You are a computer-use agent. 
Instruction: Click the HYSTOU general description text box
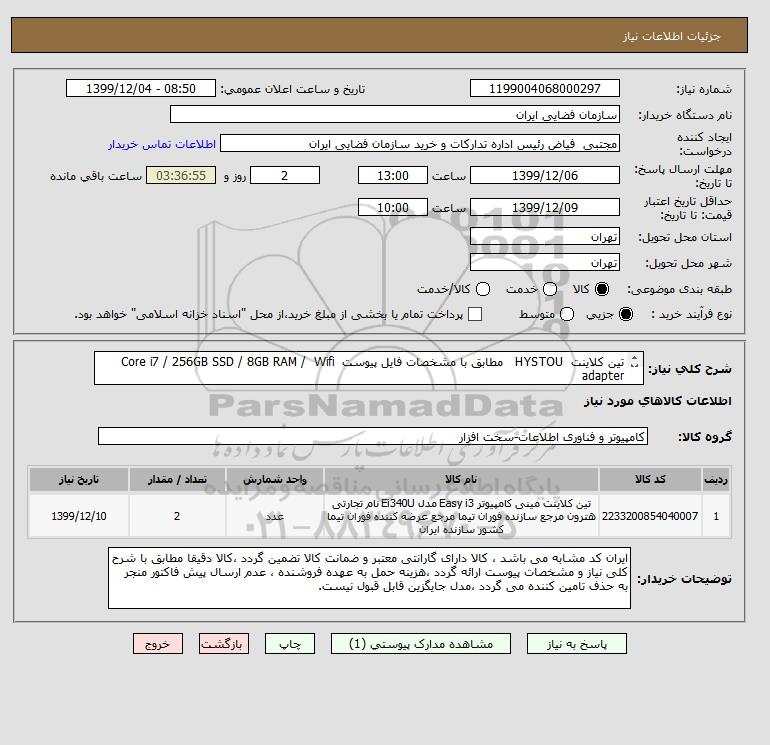[x=368, y=368]
